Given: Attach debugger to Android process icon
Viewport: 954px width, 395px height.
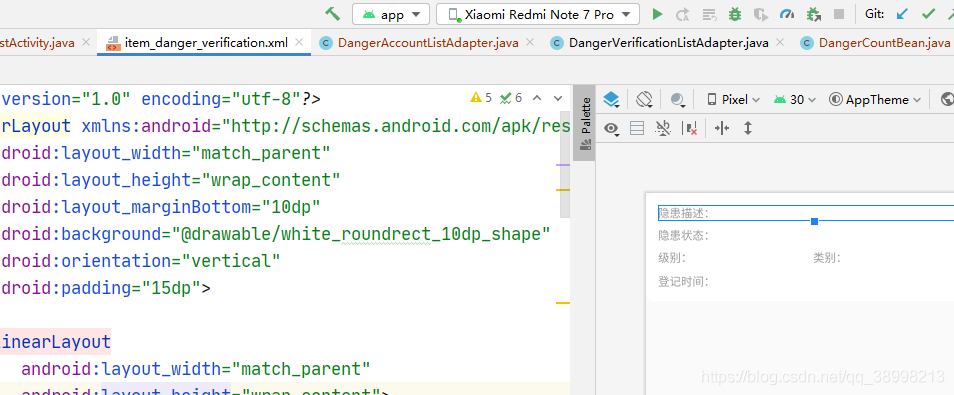Looking at the screenshot, I should tap(813, 14).
